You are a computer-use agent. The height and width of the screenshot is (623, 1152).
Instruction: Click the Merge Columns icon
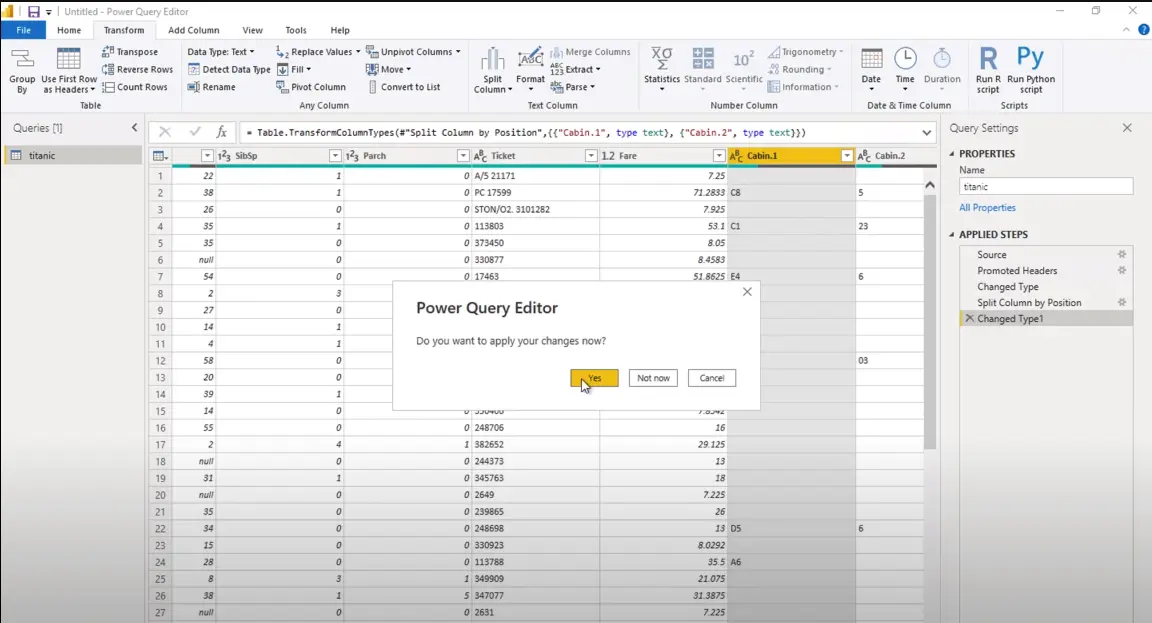click(x=556, y=51)
